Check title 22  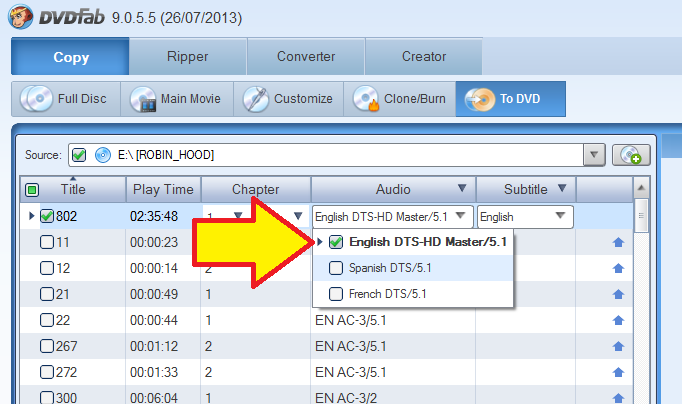click(47, 321)
